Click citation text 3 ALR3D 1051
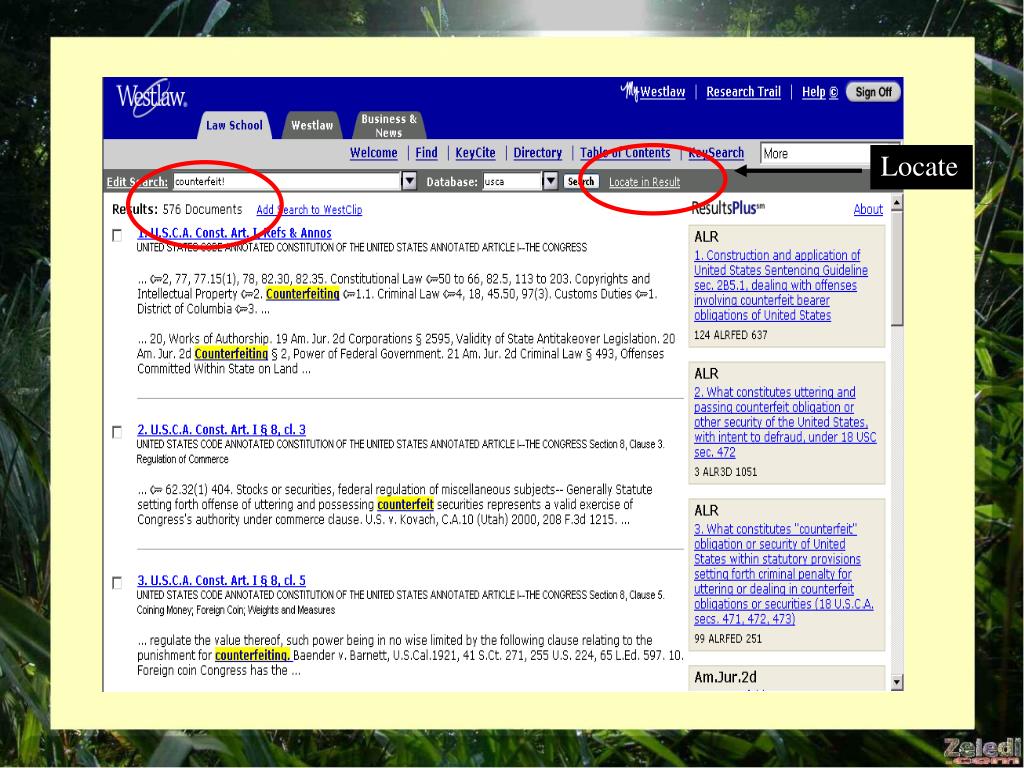This screenshot has height=768, width=1024. (726, 472)
